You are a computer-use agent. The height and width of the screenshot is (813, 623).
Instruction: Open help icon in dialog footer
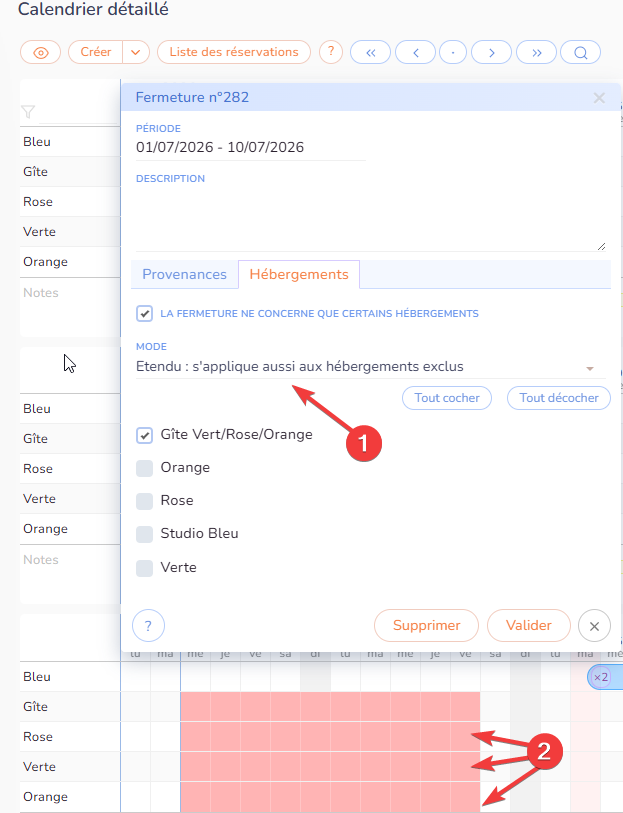[148, 626]
